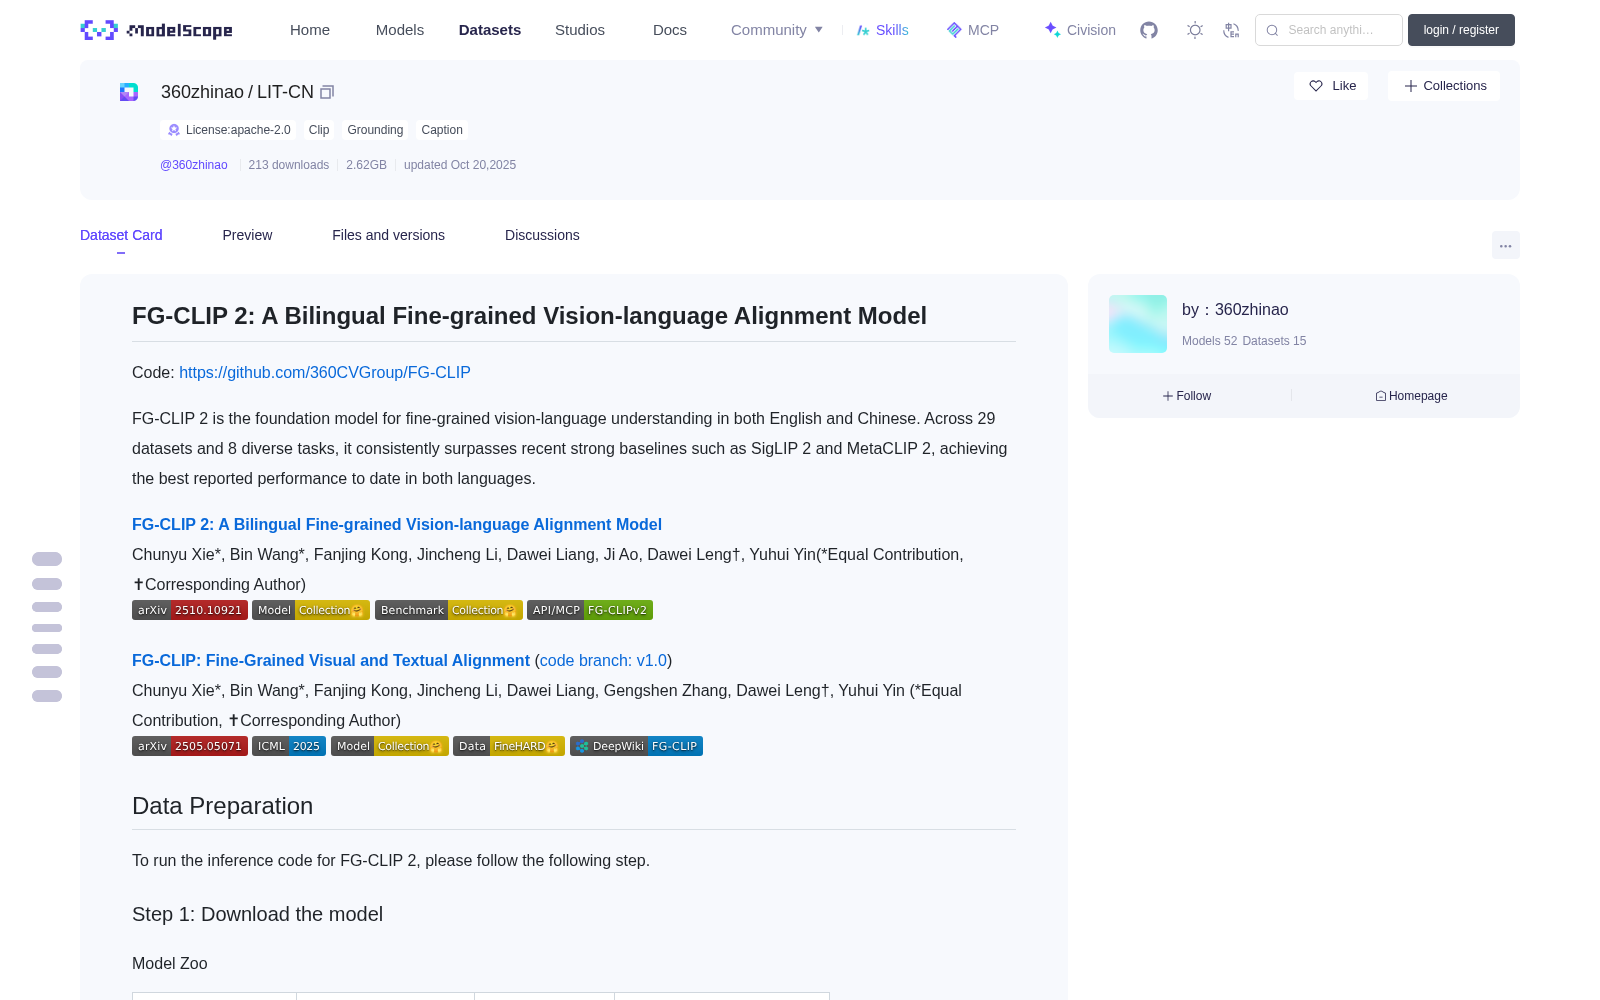1600x1000 pixels.
Task: Open the Benchmark Collection badge
Action: pyautogui.click(x=449, y=610)
